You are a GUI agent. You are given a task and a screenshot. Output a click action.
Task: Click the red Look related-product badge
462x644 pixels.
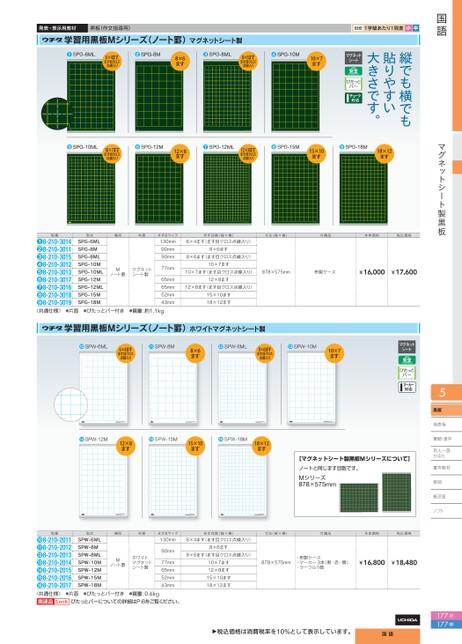click(62, 601)
